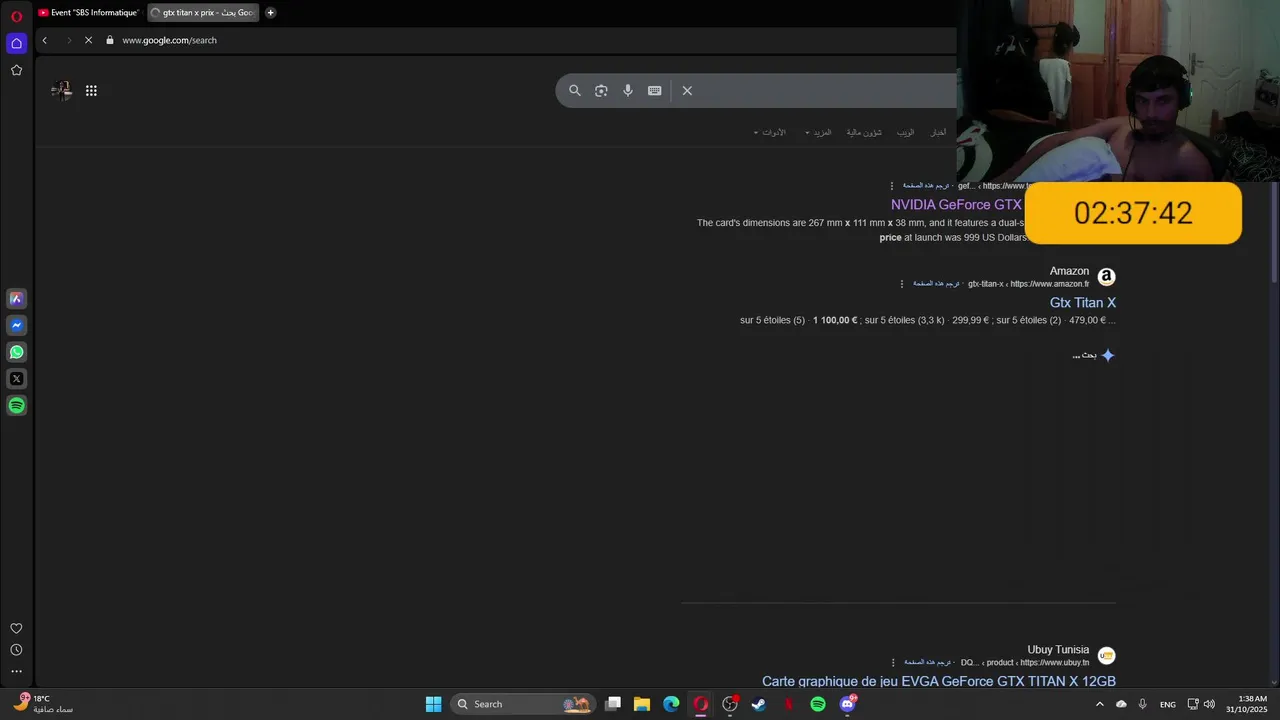Open the three-dot menu on NVIDIA result
Viewport: 1280px width, 720px height.
pyautogui.click(x=892, y=186)
